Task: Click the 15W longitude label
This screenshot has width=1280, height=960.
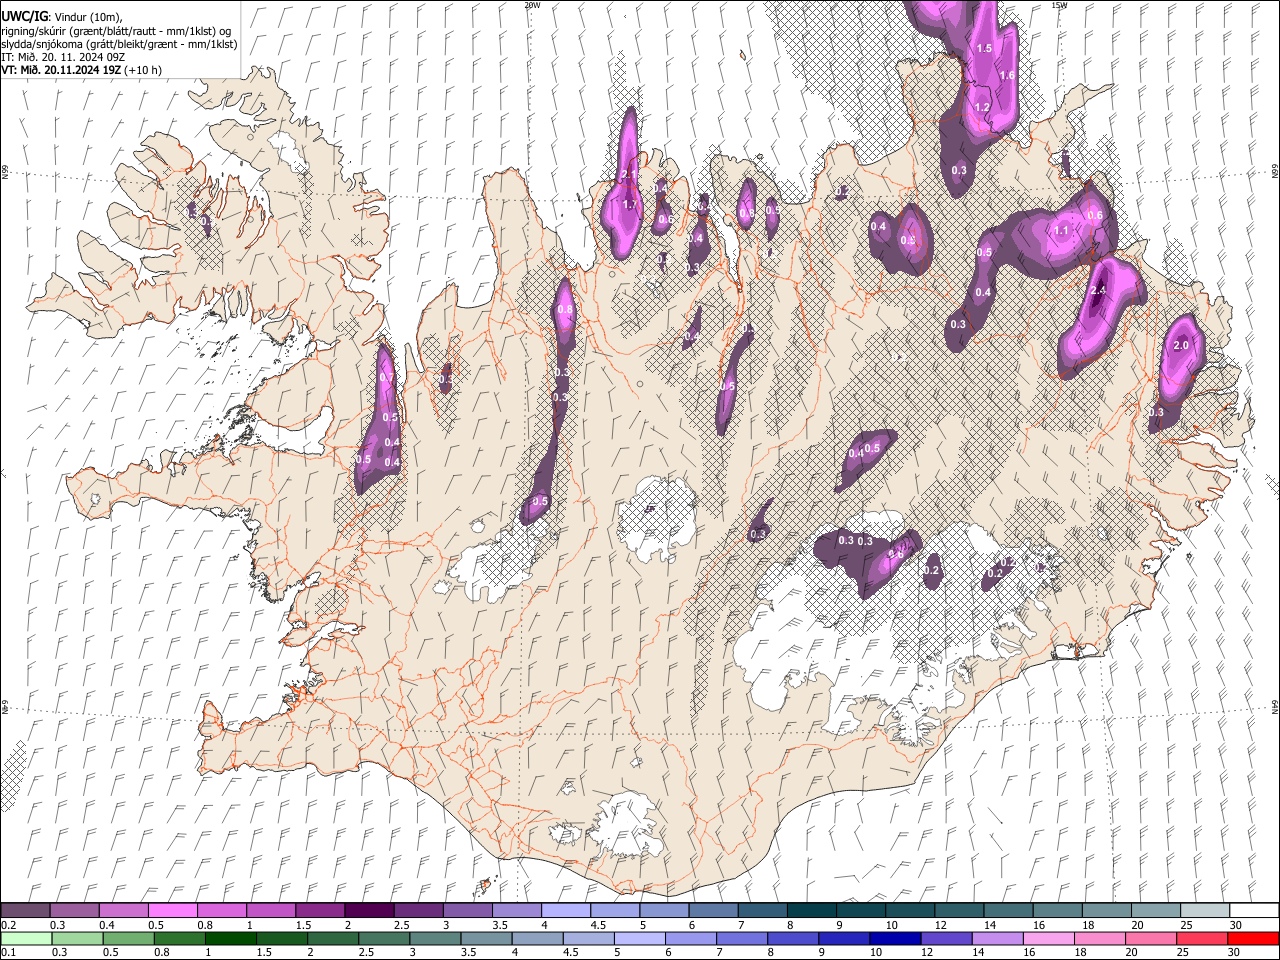Action: coord(1059,5)
